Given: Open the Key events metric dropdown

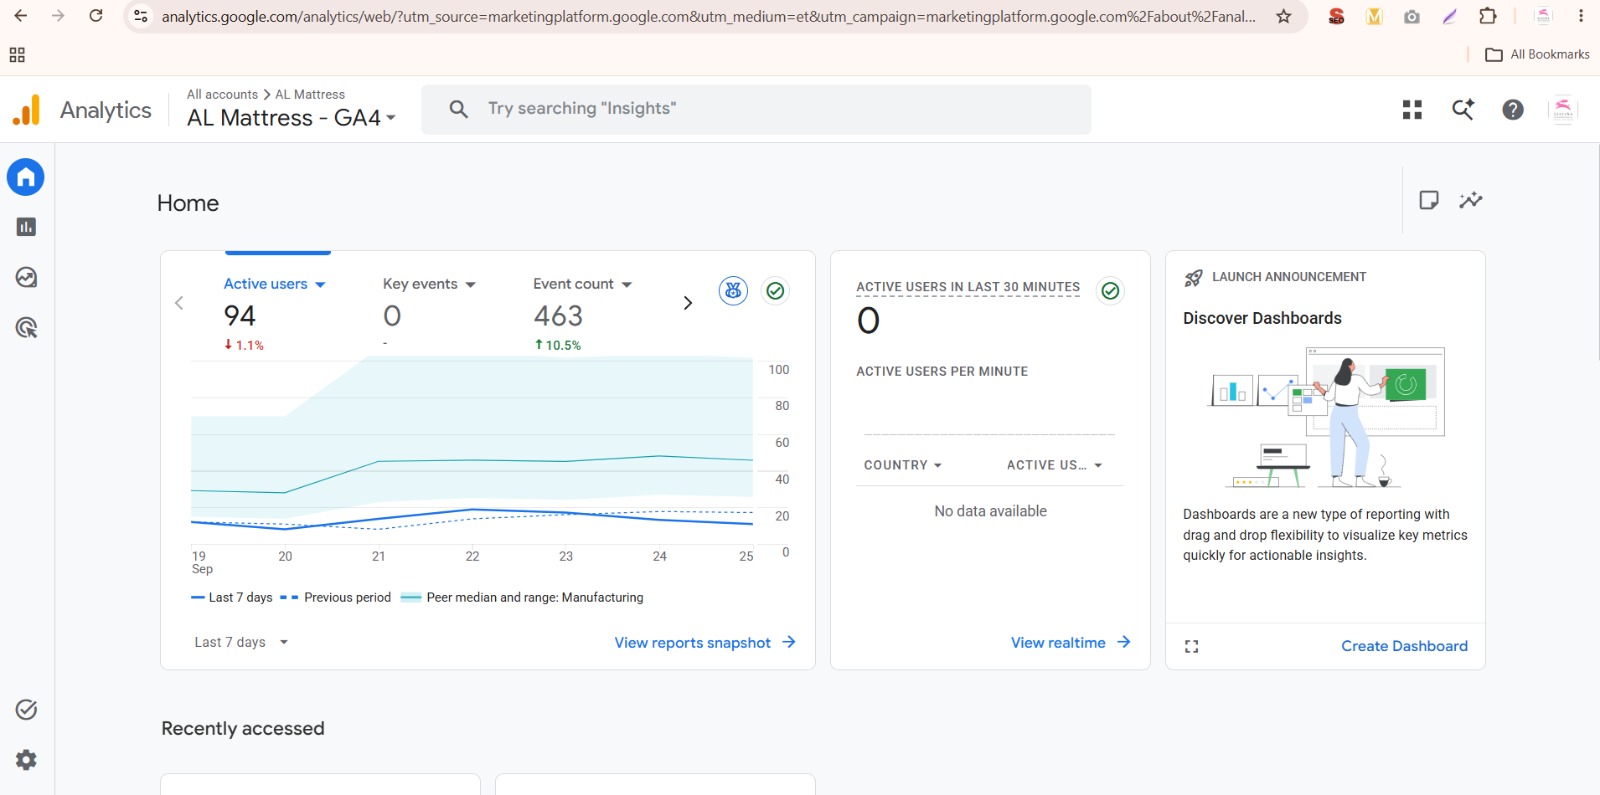Looking at the screenshot, I should (x=429, y=284).
